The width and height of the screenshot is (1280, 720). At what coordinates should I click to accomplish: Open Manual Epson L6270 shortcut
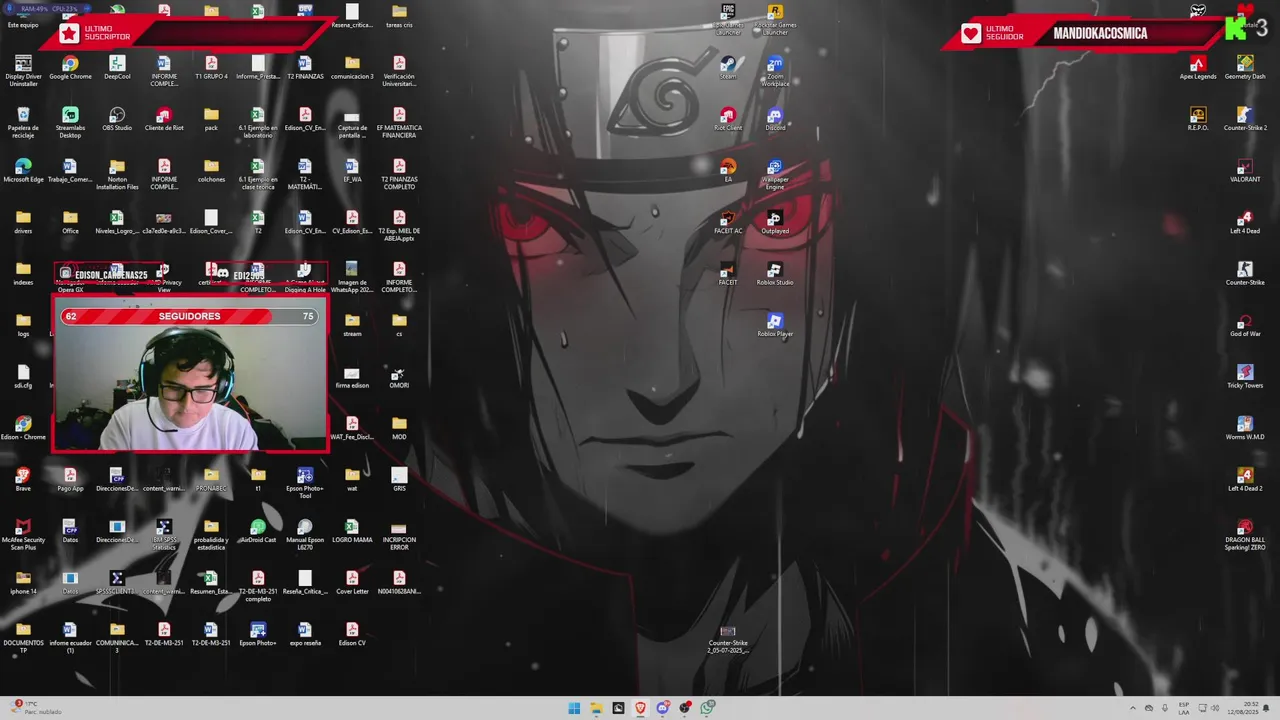305,535
